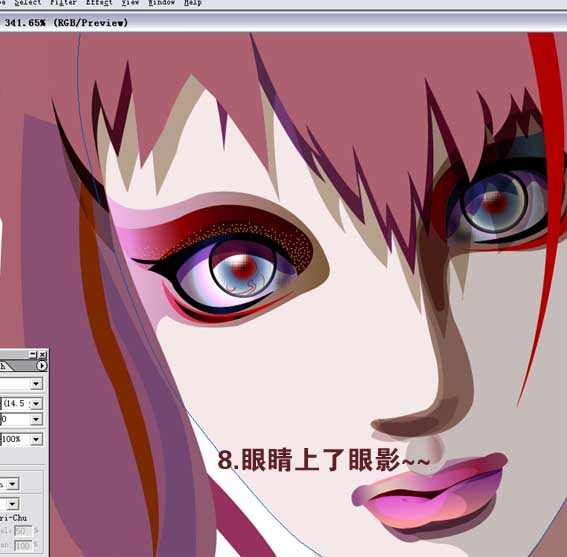The width and height of the screenshot is (567, 557).
Task: Open the floating panel's flyout menu arrow
Action: coord(42,366)
